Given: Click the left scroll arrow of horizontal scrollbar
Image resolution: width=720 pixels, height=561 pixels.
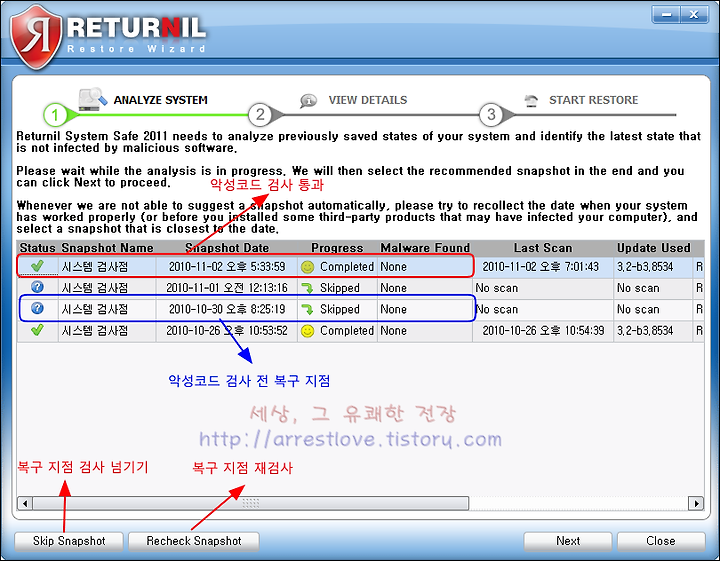Looking at the screenshot, I should (x=25, y=503).
